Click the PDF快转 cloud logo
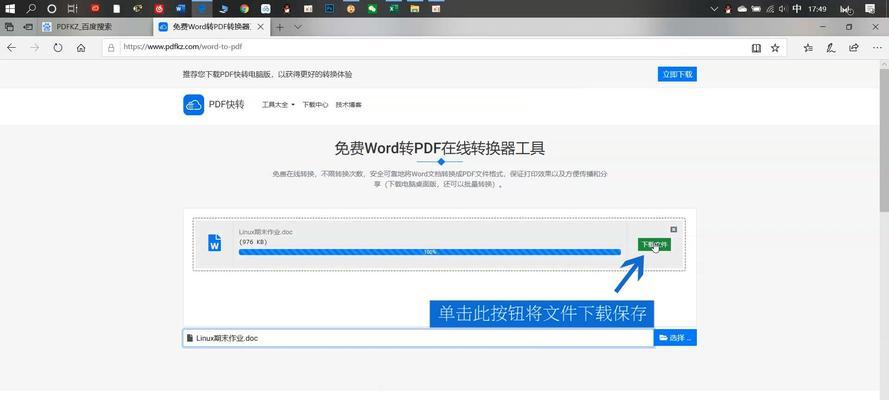Viewport: 889px width, 400px height. (193, 105)
